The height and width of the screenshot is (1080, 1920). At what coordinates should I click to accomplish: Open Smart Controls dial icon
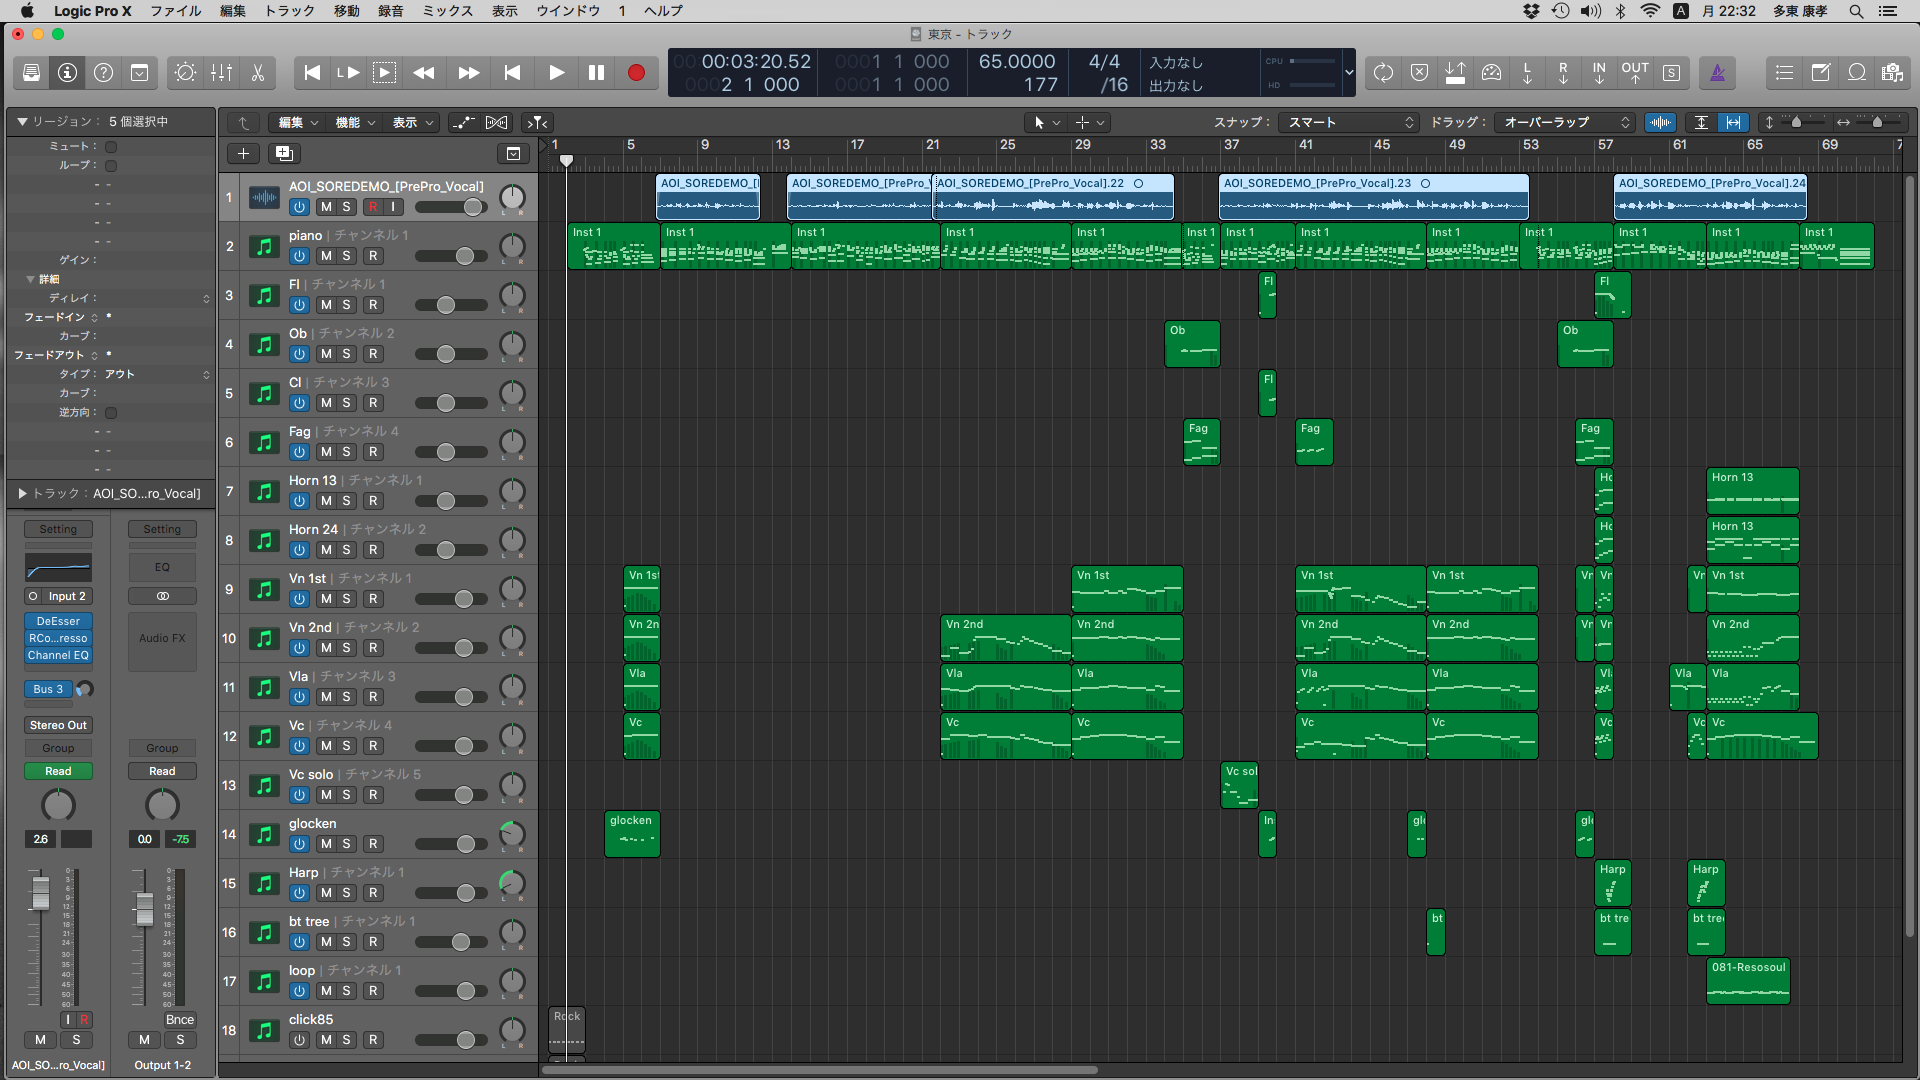click(x=185, y=73)
